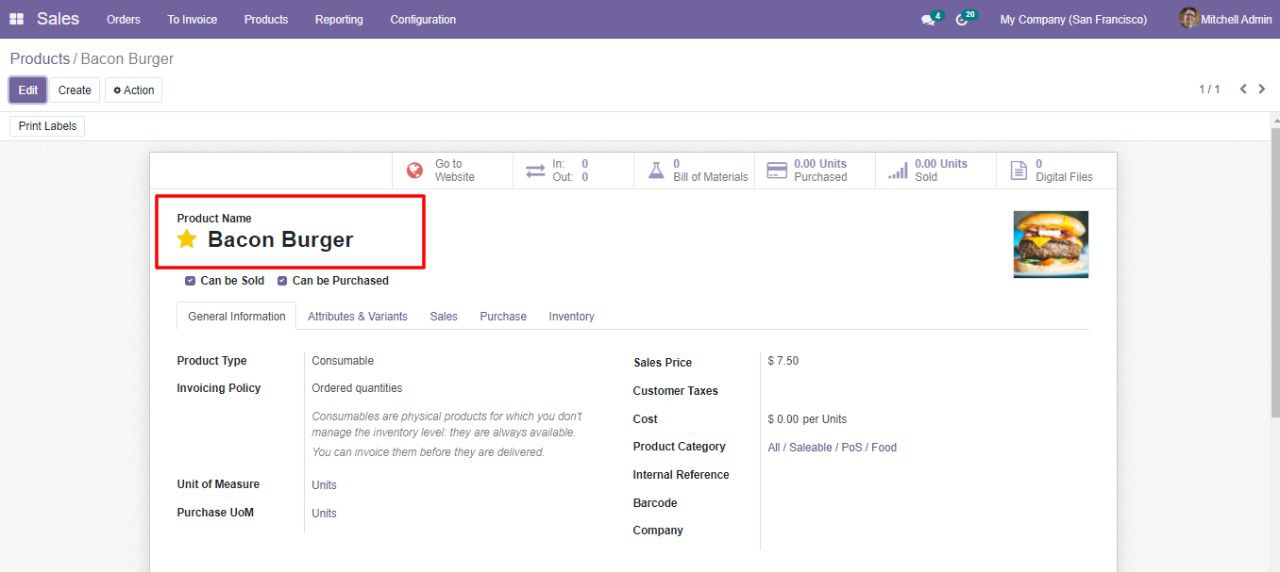Open the To Invoice menu
Screen dimensions: 1280x572
[192, 20]
